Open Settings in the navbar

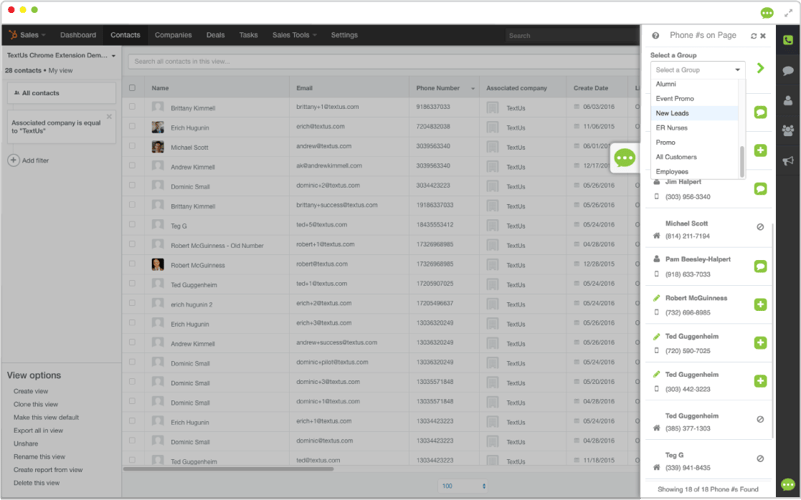344,35
